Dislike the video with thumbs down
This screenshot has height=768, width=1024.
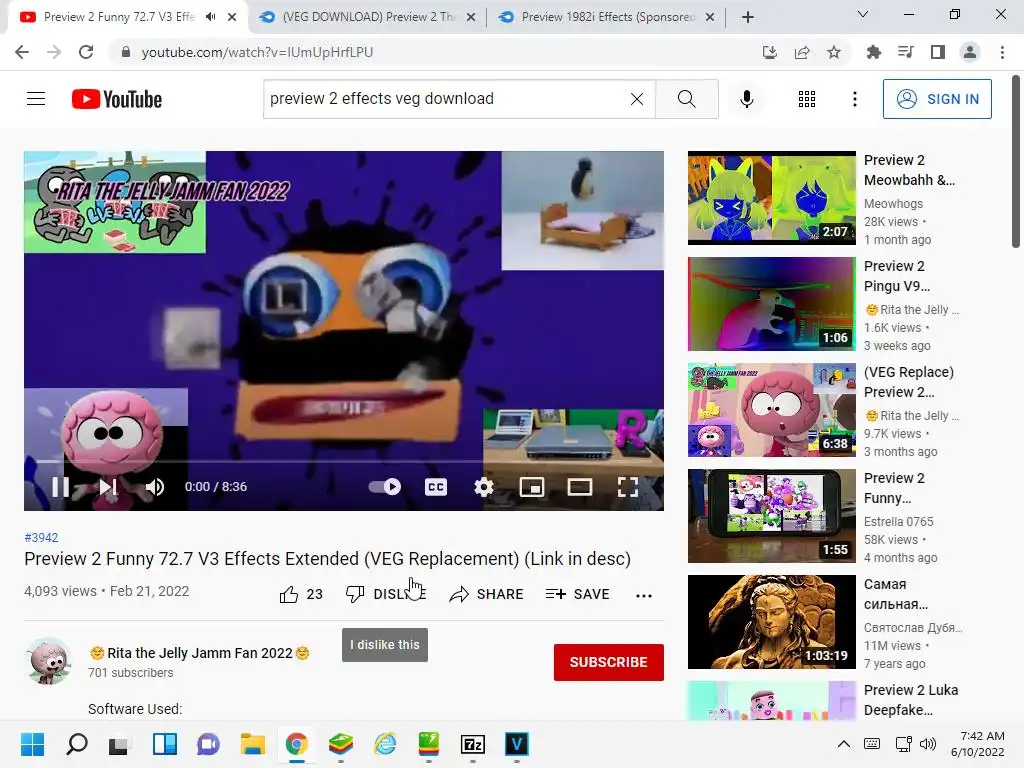tap(385, 594)
